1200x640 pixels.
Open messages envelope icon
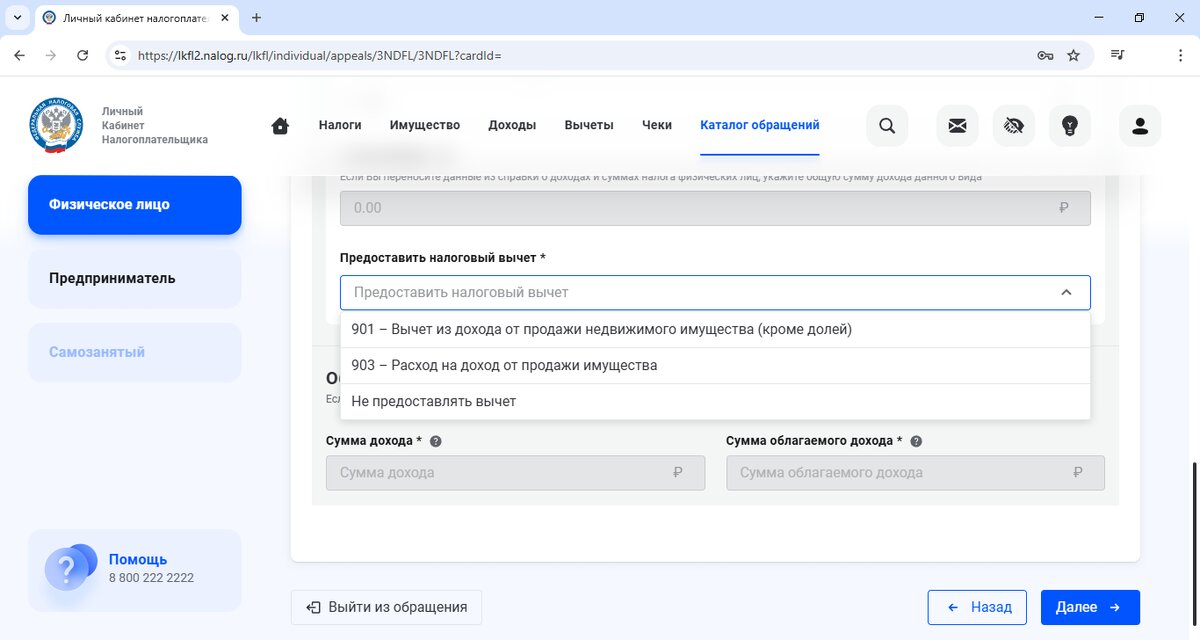click(957, 126)
